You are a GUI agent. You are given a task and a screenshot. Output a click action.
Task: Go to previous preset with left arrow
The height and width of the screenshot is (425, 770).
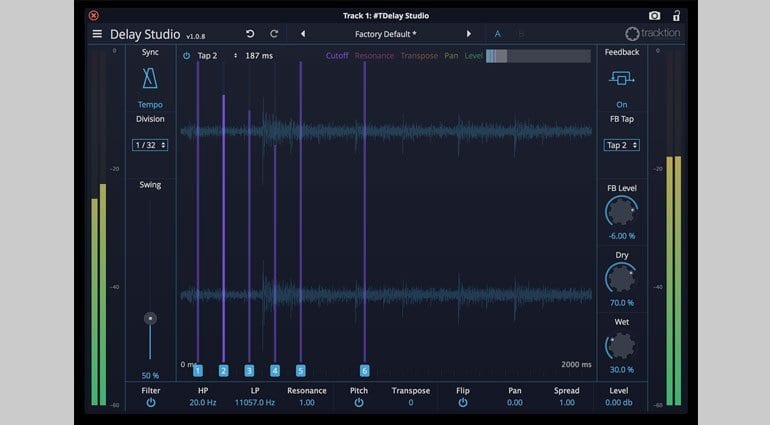coord(303,34)
